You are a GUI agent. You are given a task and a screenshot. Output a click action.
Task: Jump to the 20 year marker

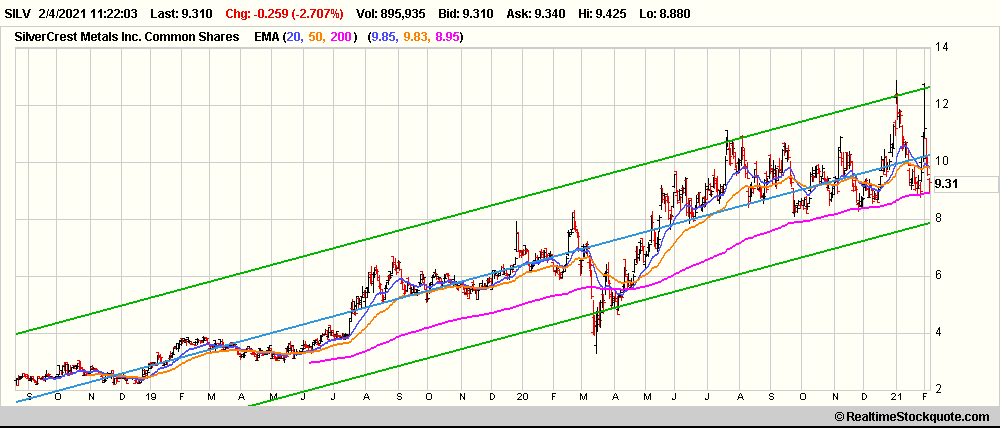pyautogui.click(x=523, y=397)
